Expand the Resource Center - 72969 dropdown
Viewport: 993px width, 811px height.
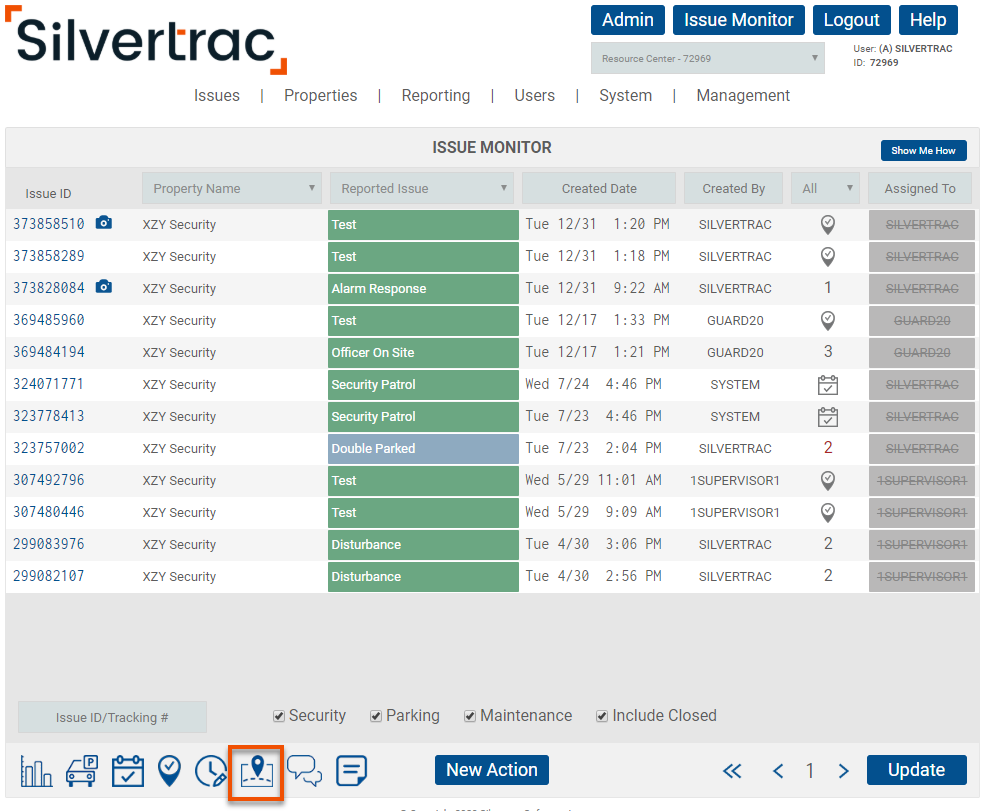pyautogui.click(x=707, y=58)
